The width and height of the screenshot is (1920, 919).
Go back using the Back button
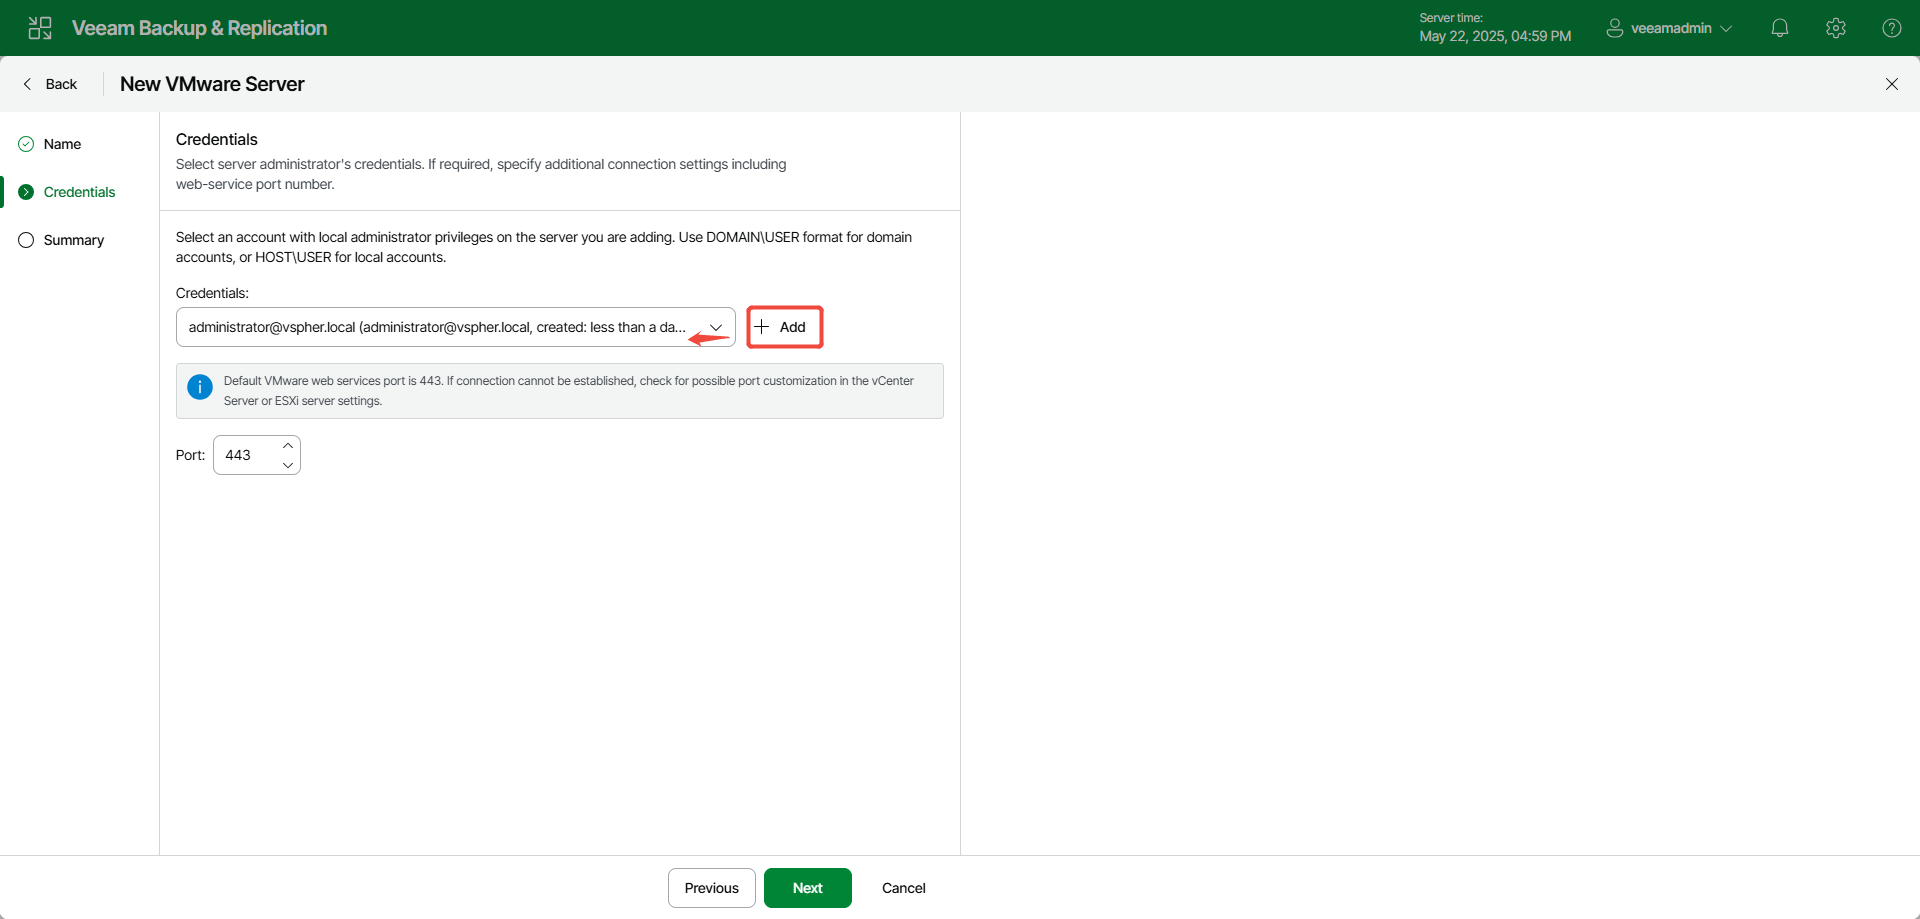point(50,84)
